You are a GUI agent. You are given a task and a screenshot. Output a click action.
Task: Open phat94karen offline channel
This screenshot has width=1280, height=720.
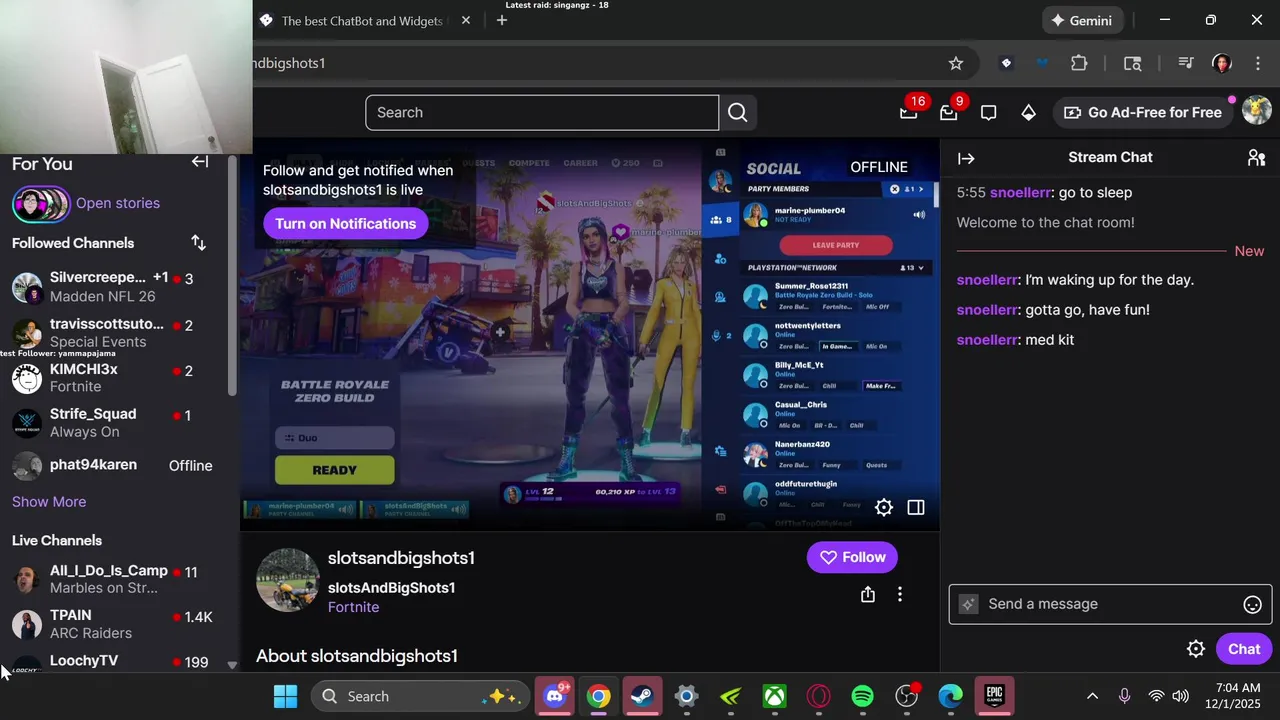[x=118, y=466]
